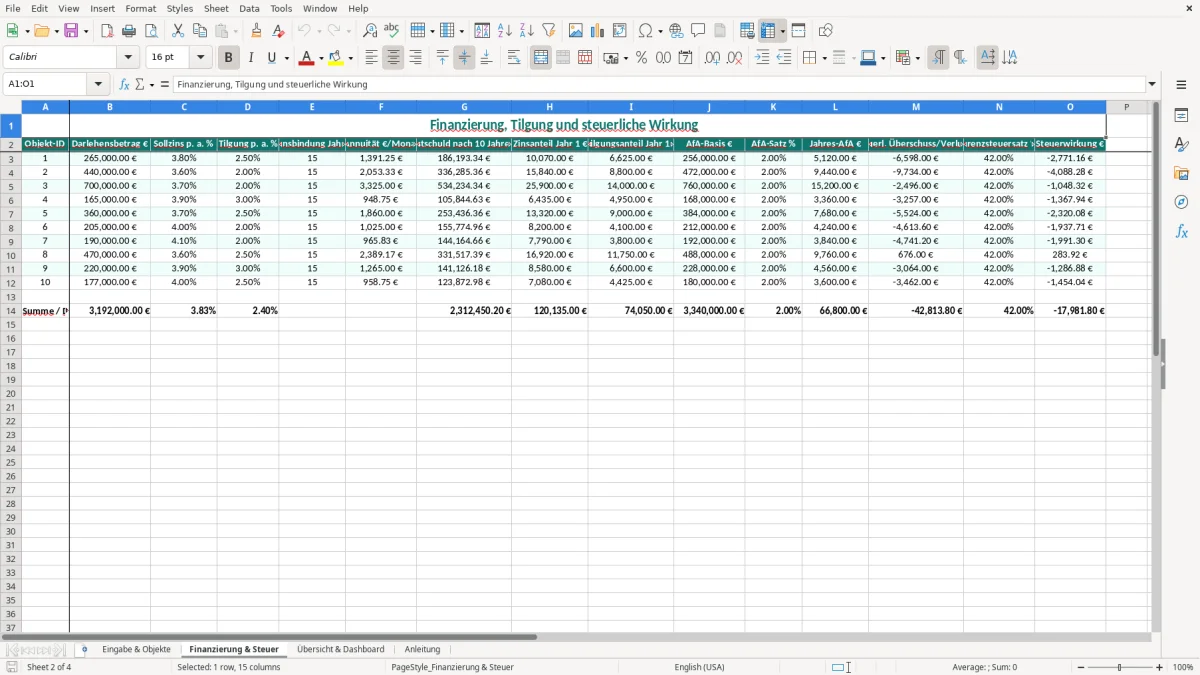This screenshot has width=1200, height=675.
Task: Apply yellow background color
Action: (x=336, y=58)
